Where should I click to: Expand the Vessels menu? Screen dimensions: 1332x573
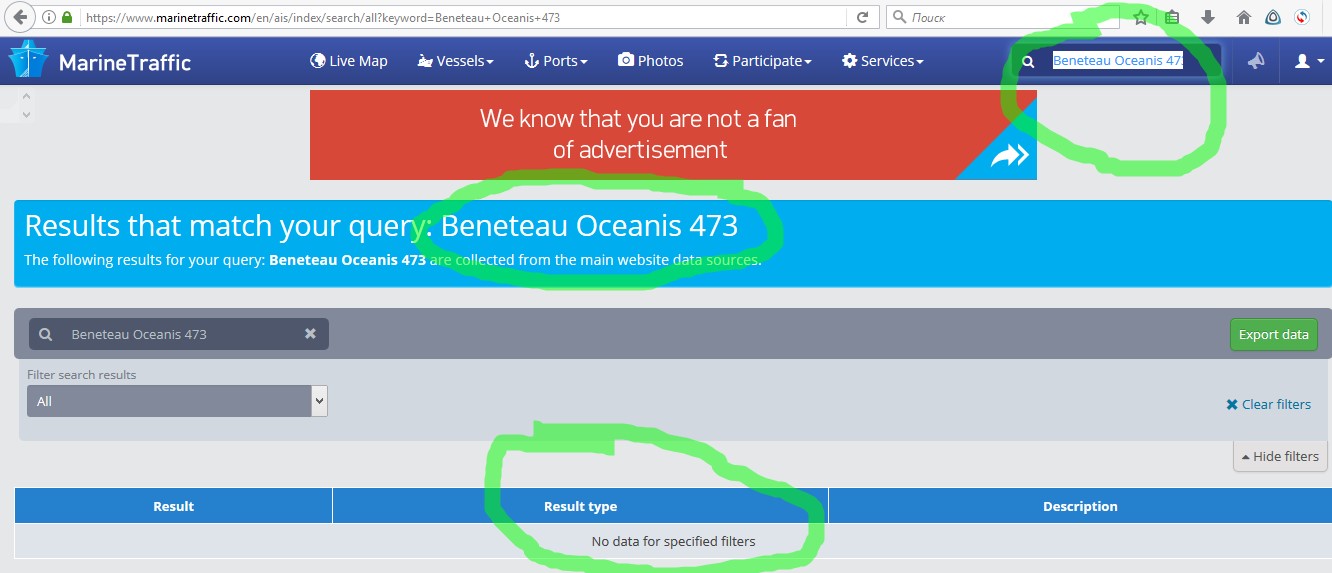(456, 61)
